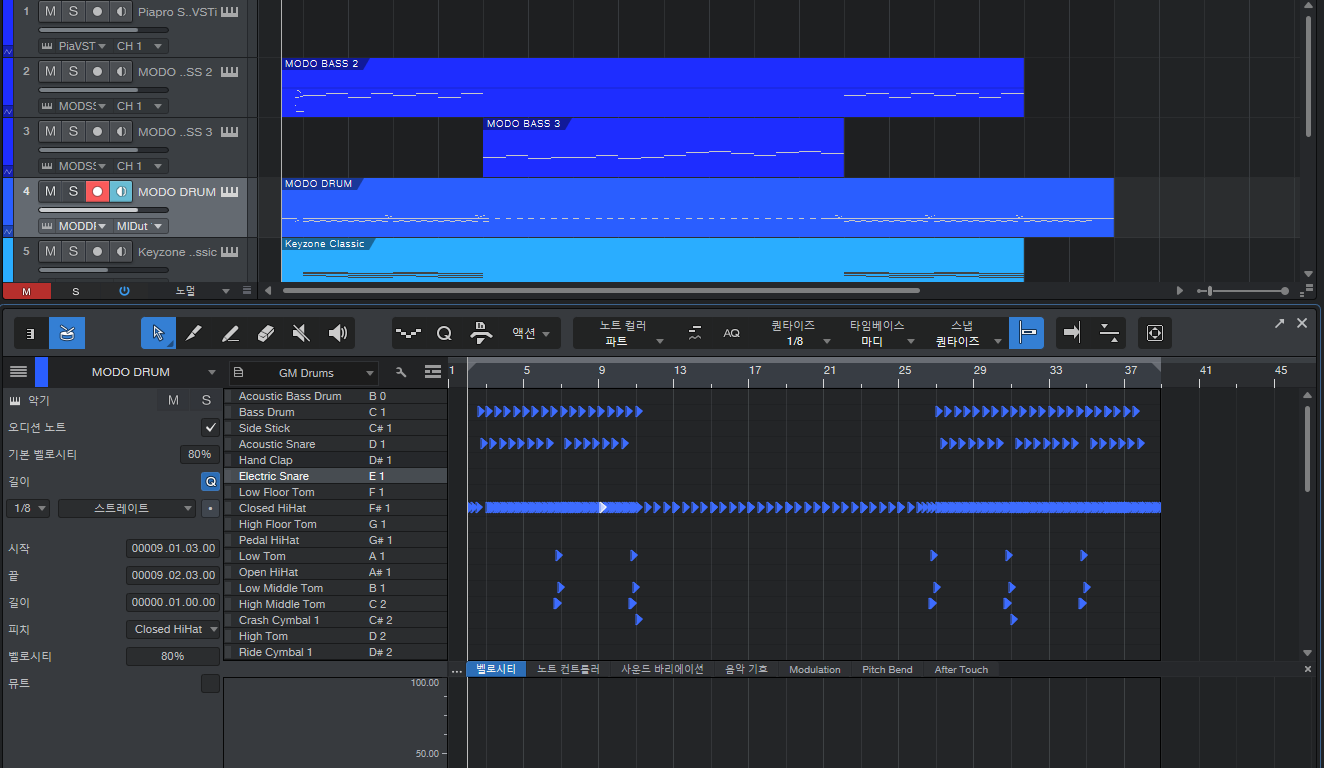Viewport: 1324px width, 768px height.
Task: Open the GM Drums map dropdown
Action: point(304,372)
